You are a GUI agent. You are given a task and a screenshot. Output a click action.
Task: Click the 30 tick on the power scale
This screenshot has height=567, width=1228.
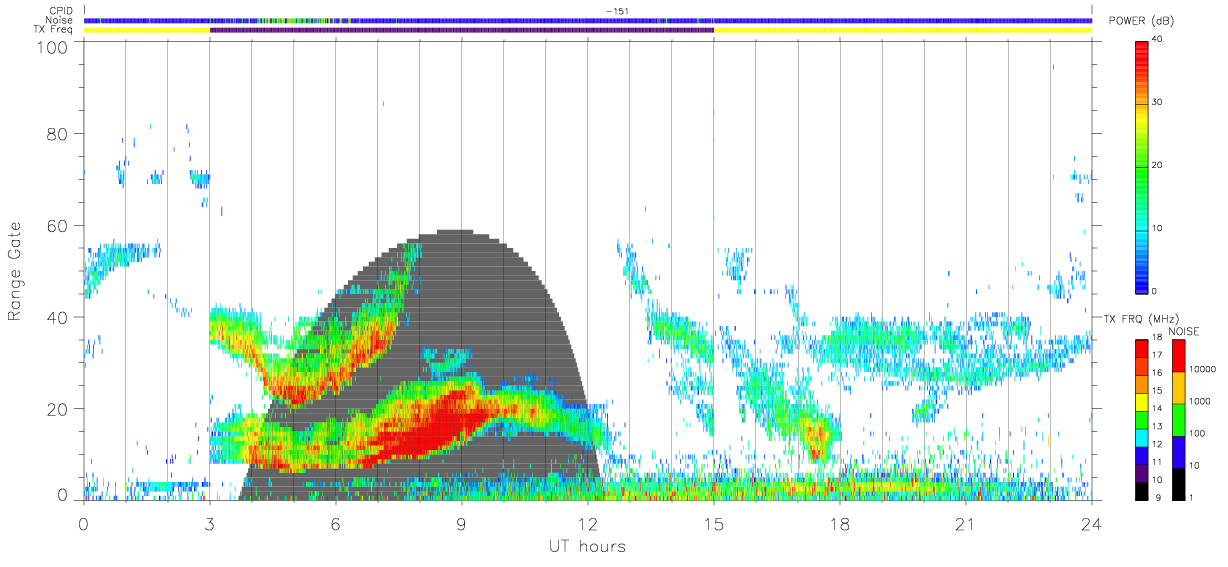coord(1156,102)
